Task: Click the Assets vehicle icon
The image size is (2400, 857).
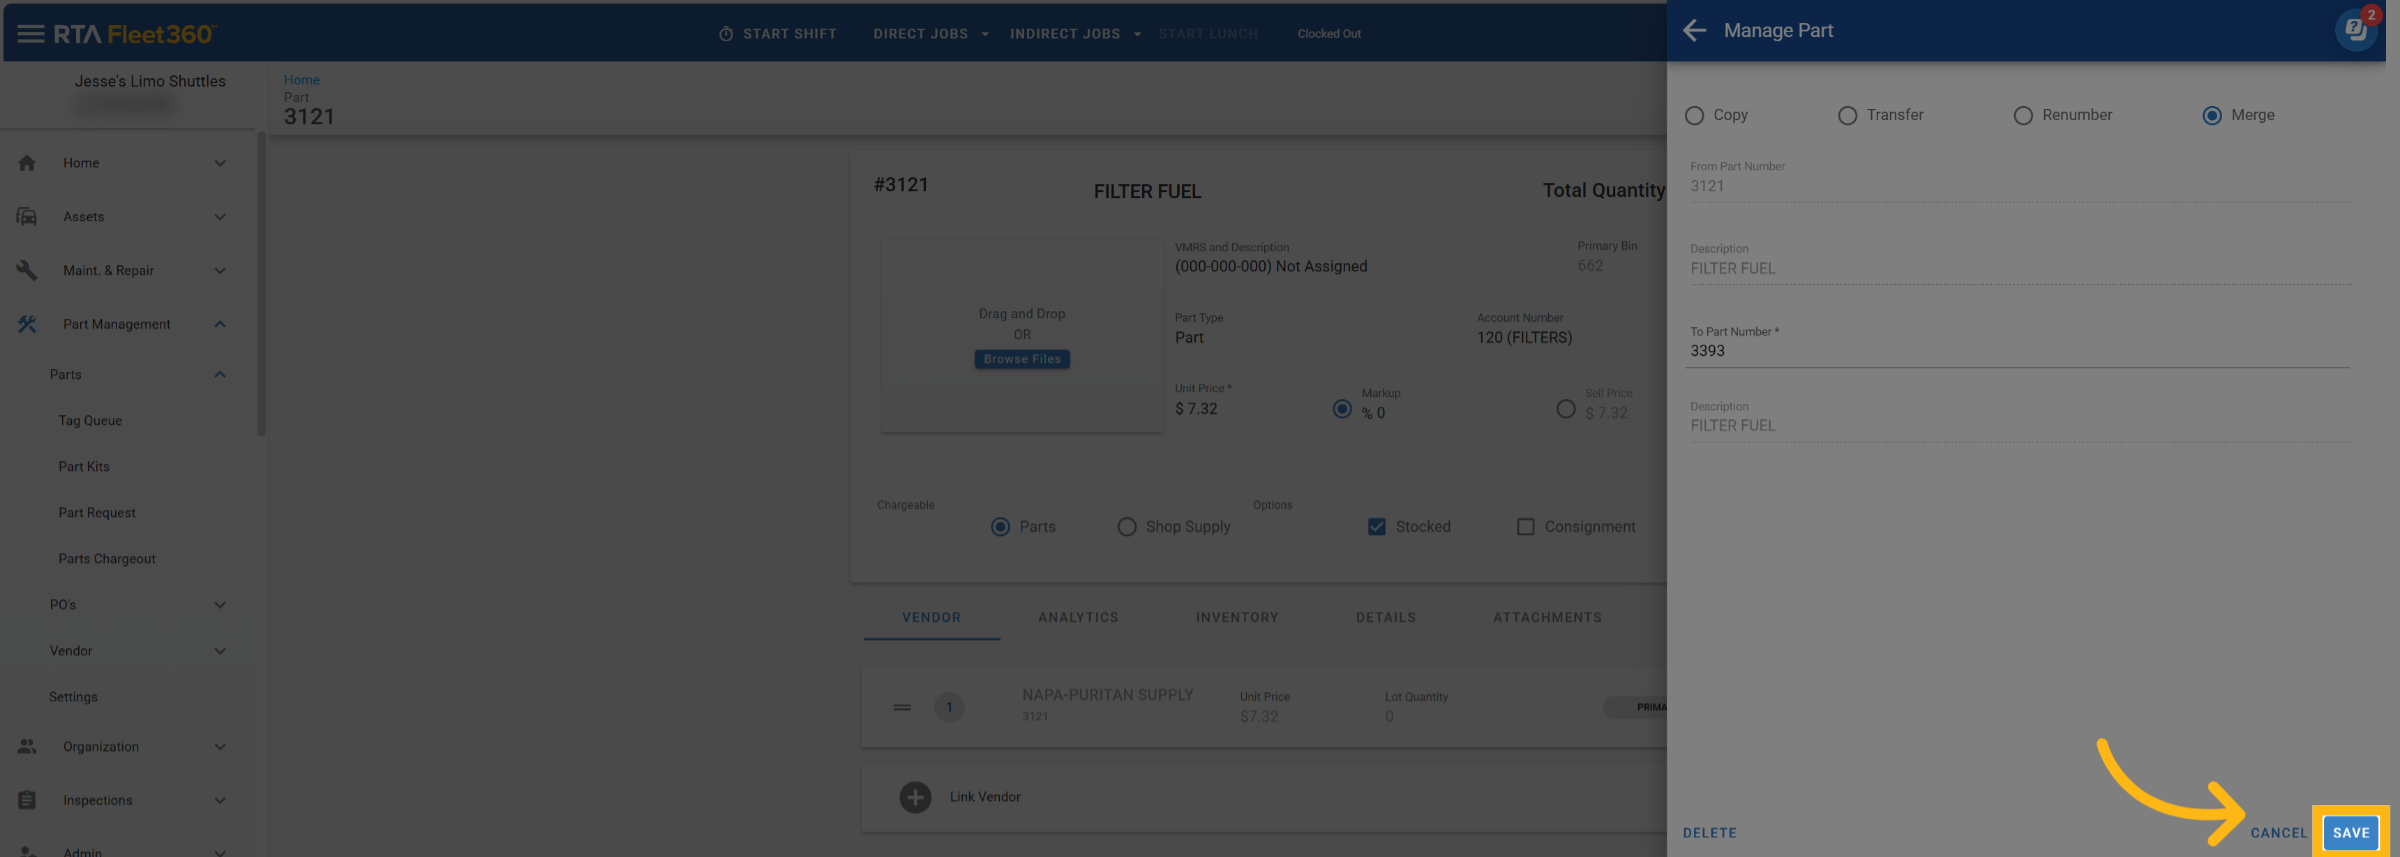Action: tap(27, 217)
